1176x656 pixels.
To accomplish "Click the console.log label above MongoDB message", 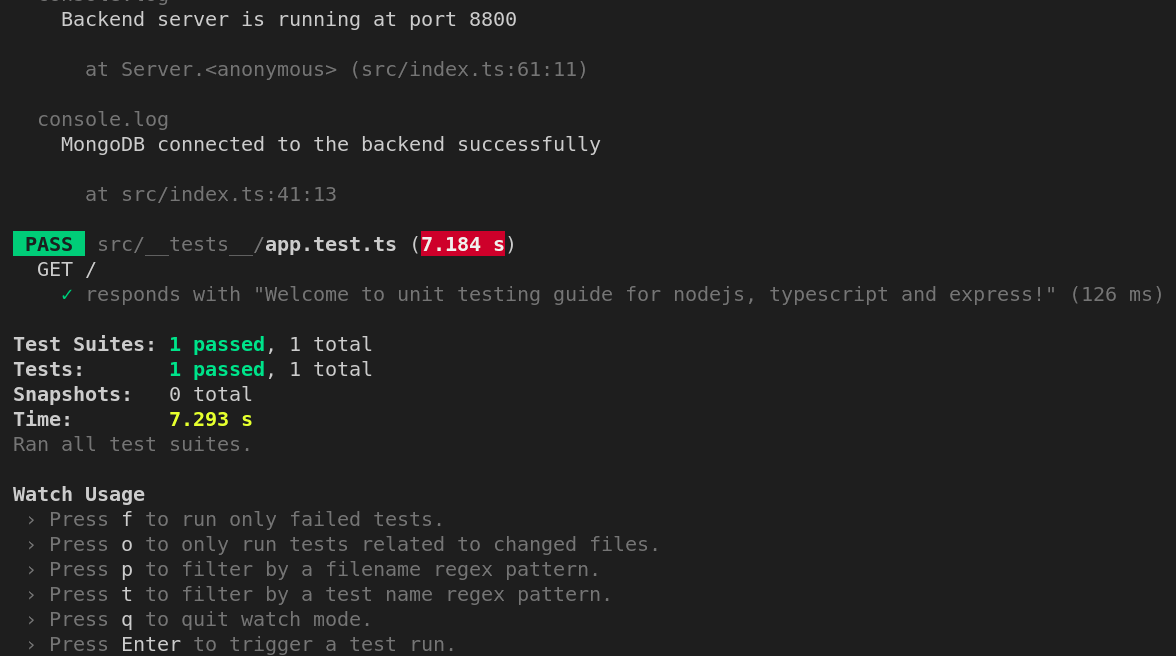I will [x=103, y=120].
